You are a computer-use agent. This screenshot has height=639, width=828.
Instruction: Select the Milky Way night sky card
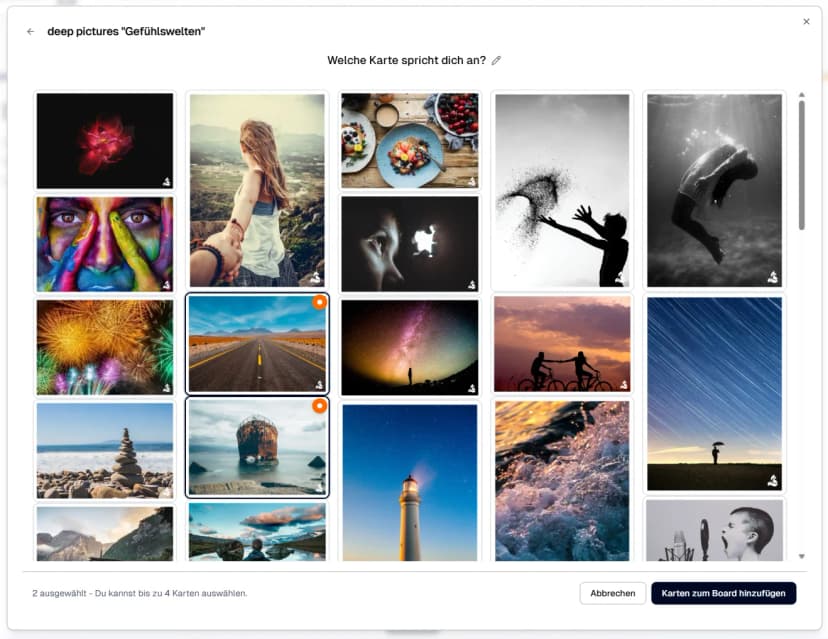(410, 347)
